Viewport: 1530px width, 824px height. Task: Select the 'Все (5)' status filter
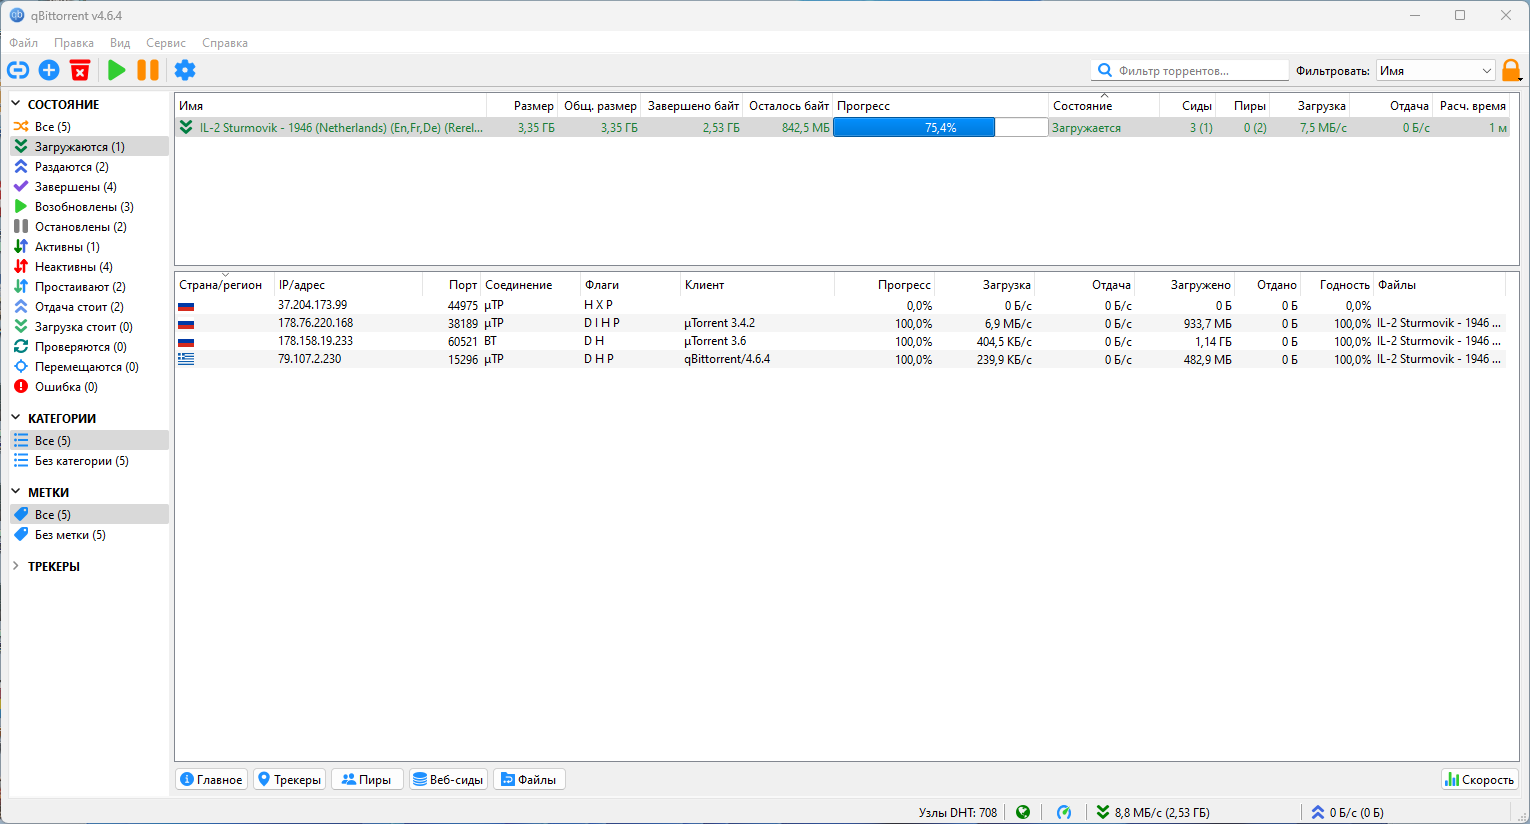click(x=89, y=127)
